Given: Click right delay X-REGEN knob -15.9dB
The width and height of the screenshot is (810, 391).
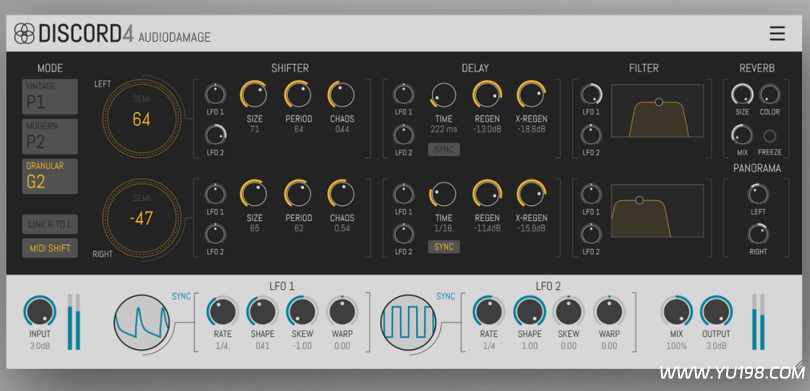Looking at the screenshot, I should tap(532, 194).
